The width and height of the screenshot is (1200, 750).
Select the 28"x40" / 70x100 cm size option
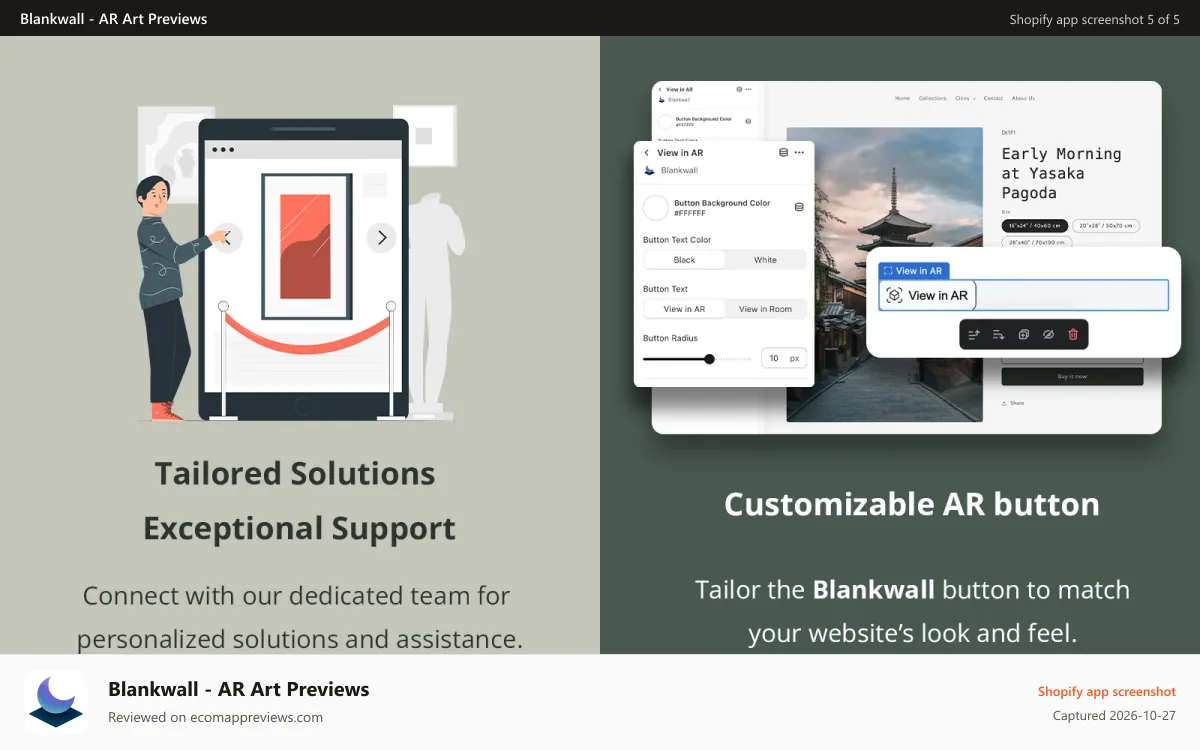coord(1037,242)
